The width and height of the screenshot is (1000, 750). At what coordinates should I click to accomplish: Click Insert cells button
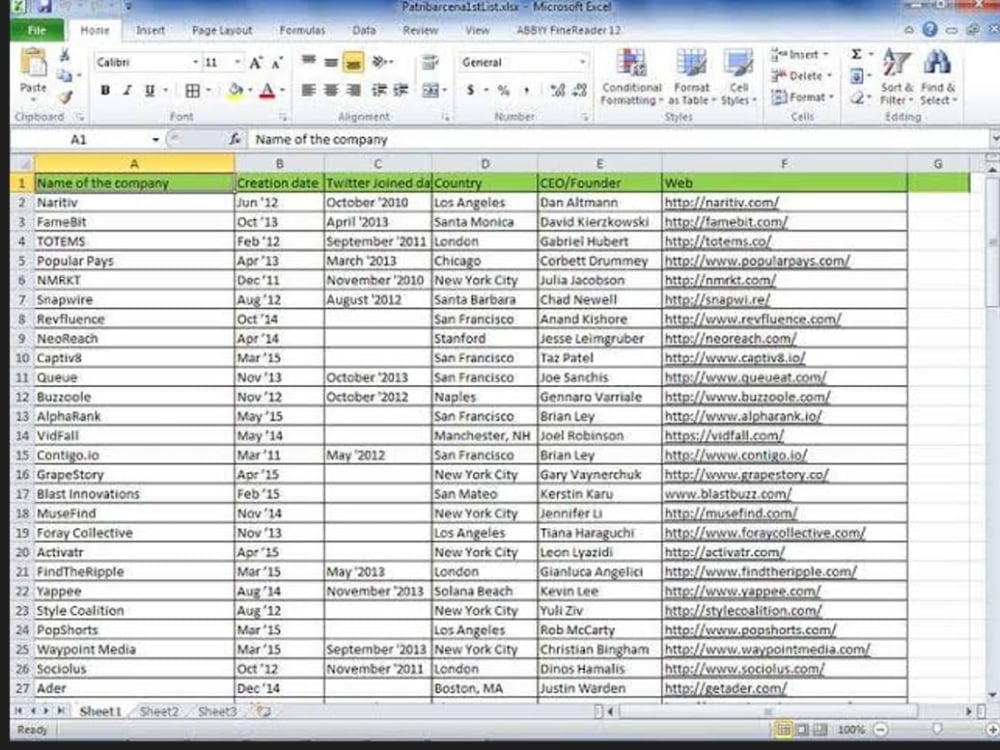(800, 55)
